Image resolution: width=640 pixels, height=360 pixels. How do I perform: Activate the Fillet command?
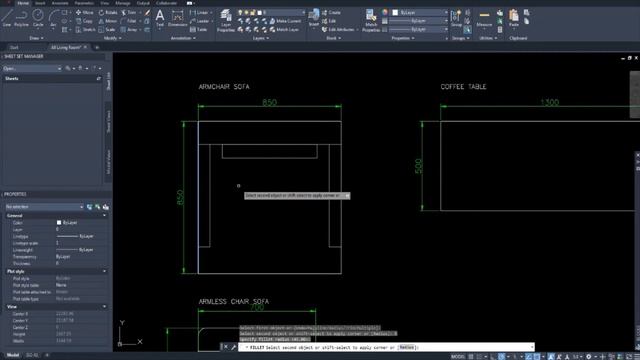[129, 21]
